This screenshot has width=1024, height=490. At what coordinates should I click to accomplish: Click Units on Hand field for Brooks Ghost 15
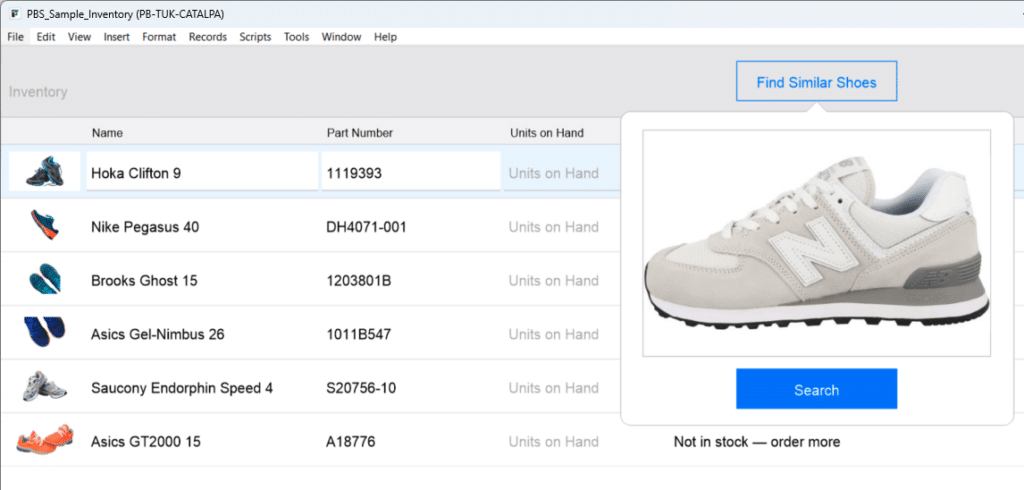pos(553,280)
